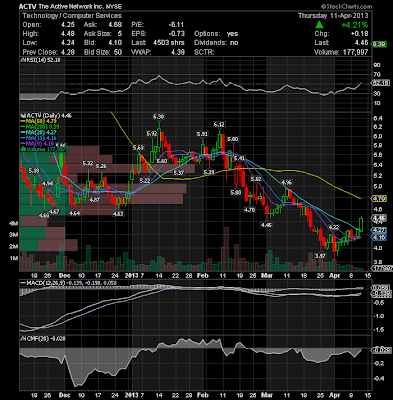Click the 4M volume axis label
This screenshot has width=393, height=400.
(x=14, y=223)
